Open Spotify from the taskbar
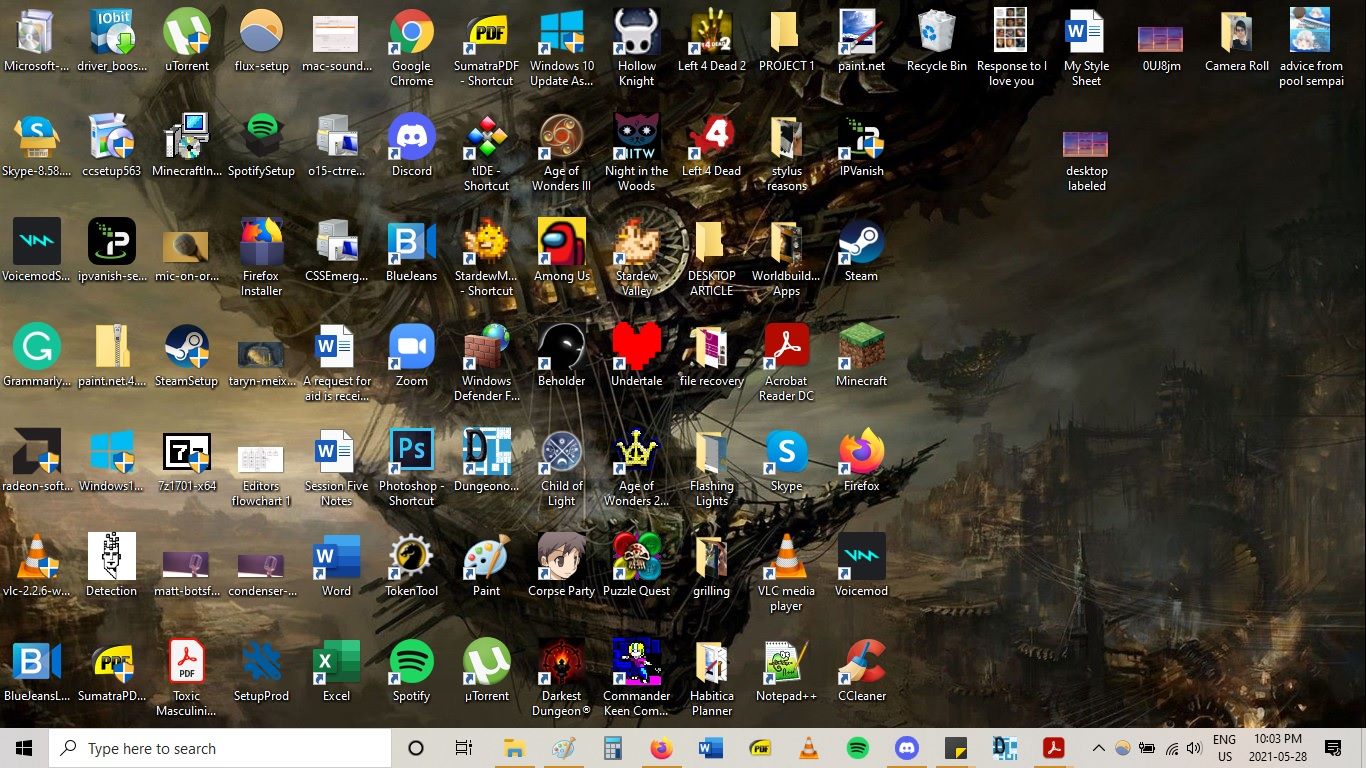Image resolution: width=1366 pixels, height=768 pixels. coord(857,747)
